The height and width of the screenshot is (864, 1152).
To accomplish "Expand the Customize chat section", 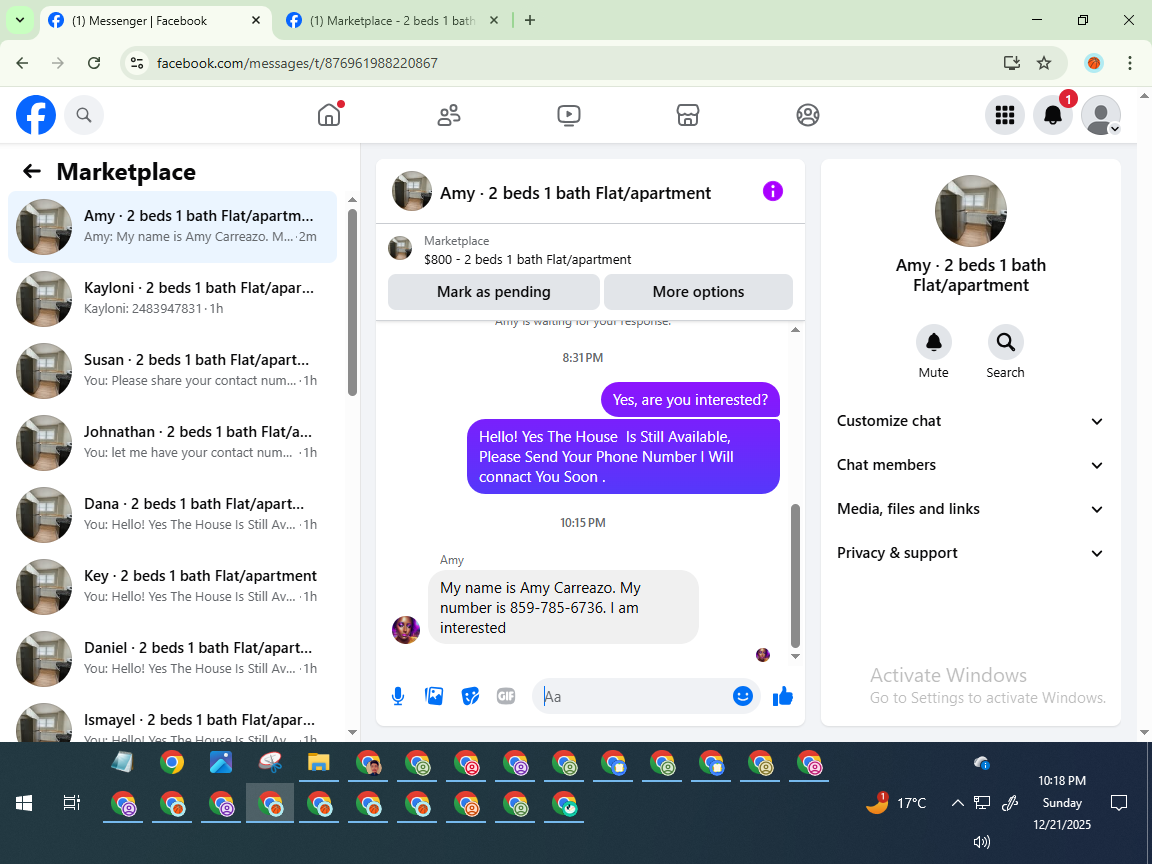I will coord(971,421).
